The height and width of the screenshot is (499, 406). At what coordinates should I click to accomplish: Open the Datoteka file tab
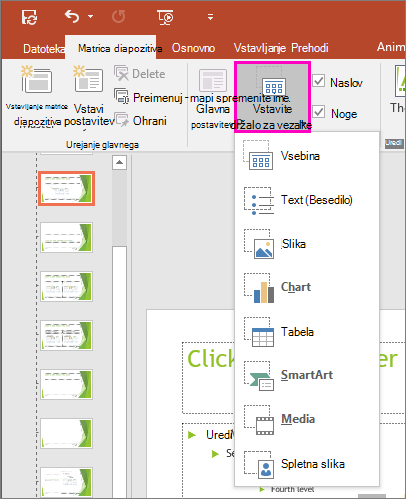click(44, 49)
